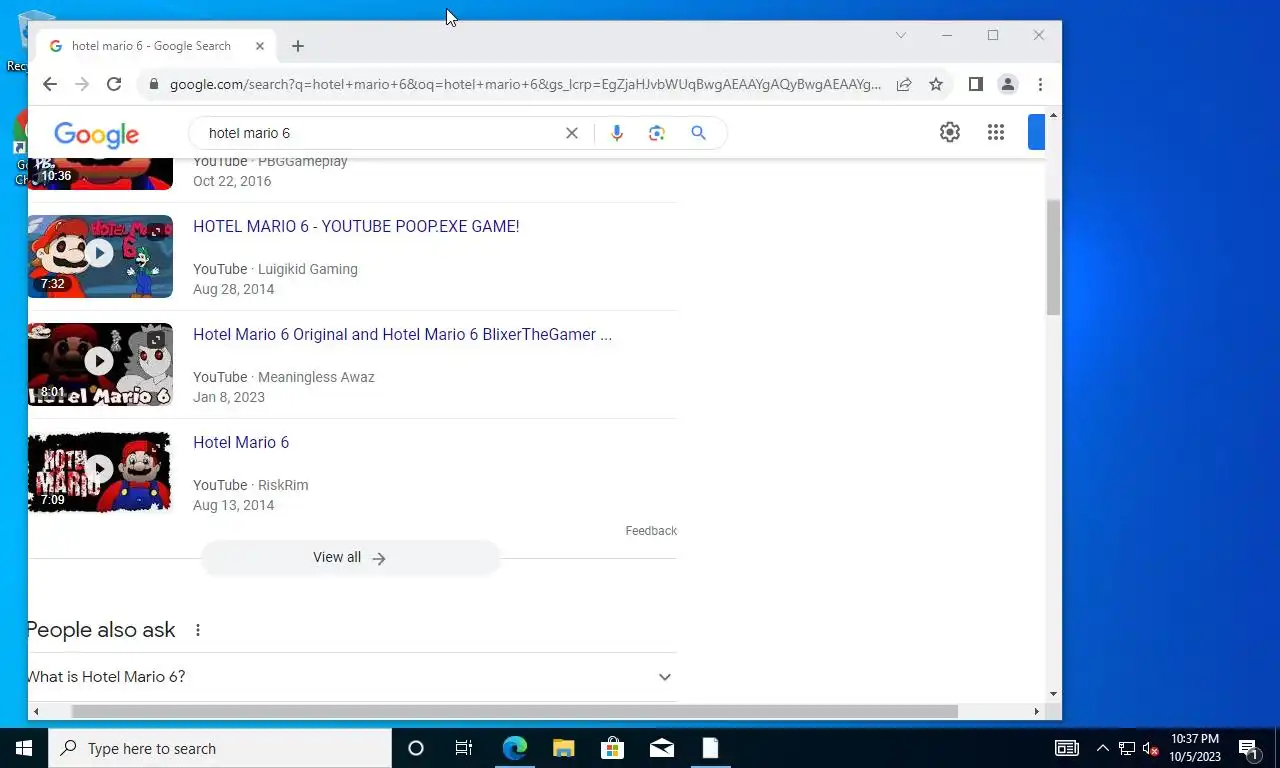Open Hotel Mario 6 Original and BlixerTheGamer link

(x=402, y=335)
